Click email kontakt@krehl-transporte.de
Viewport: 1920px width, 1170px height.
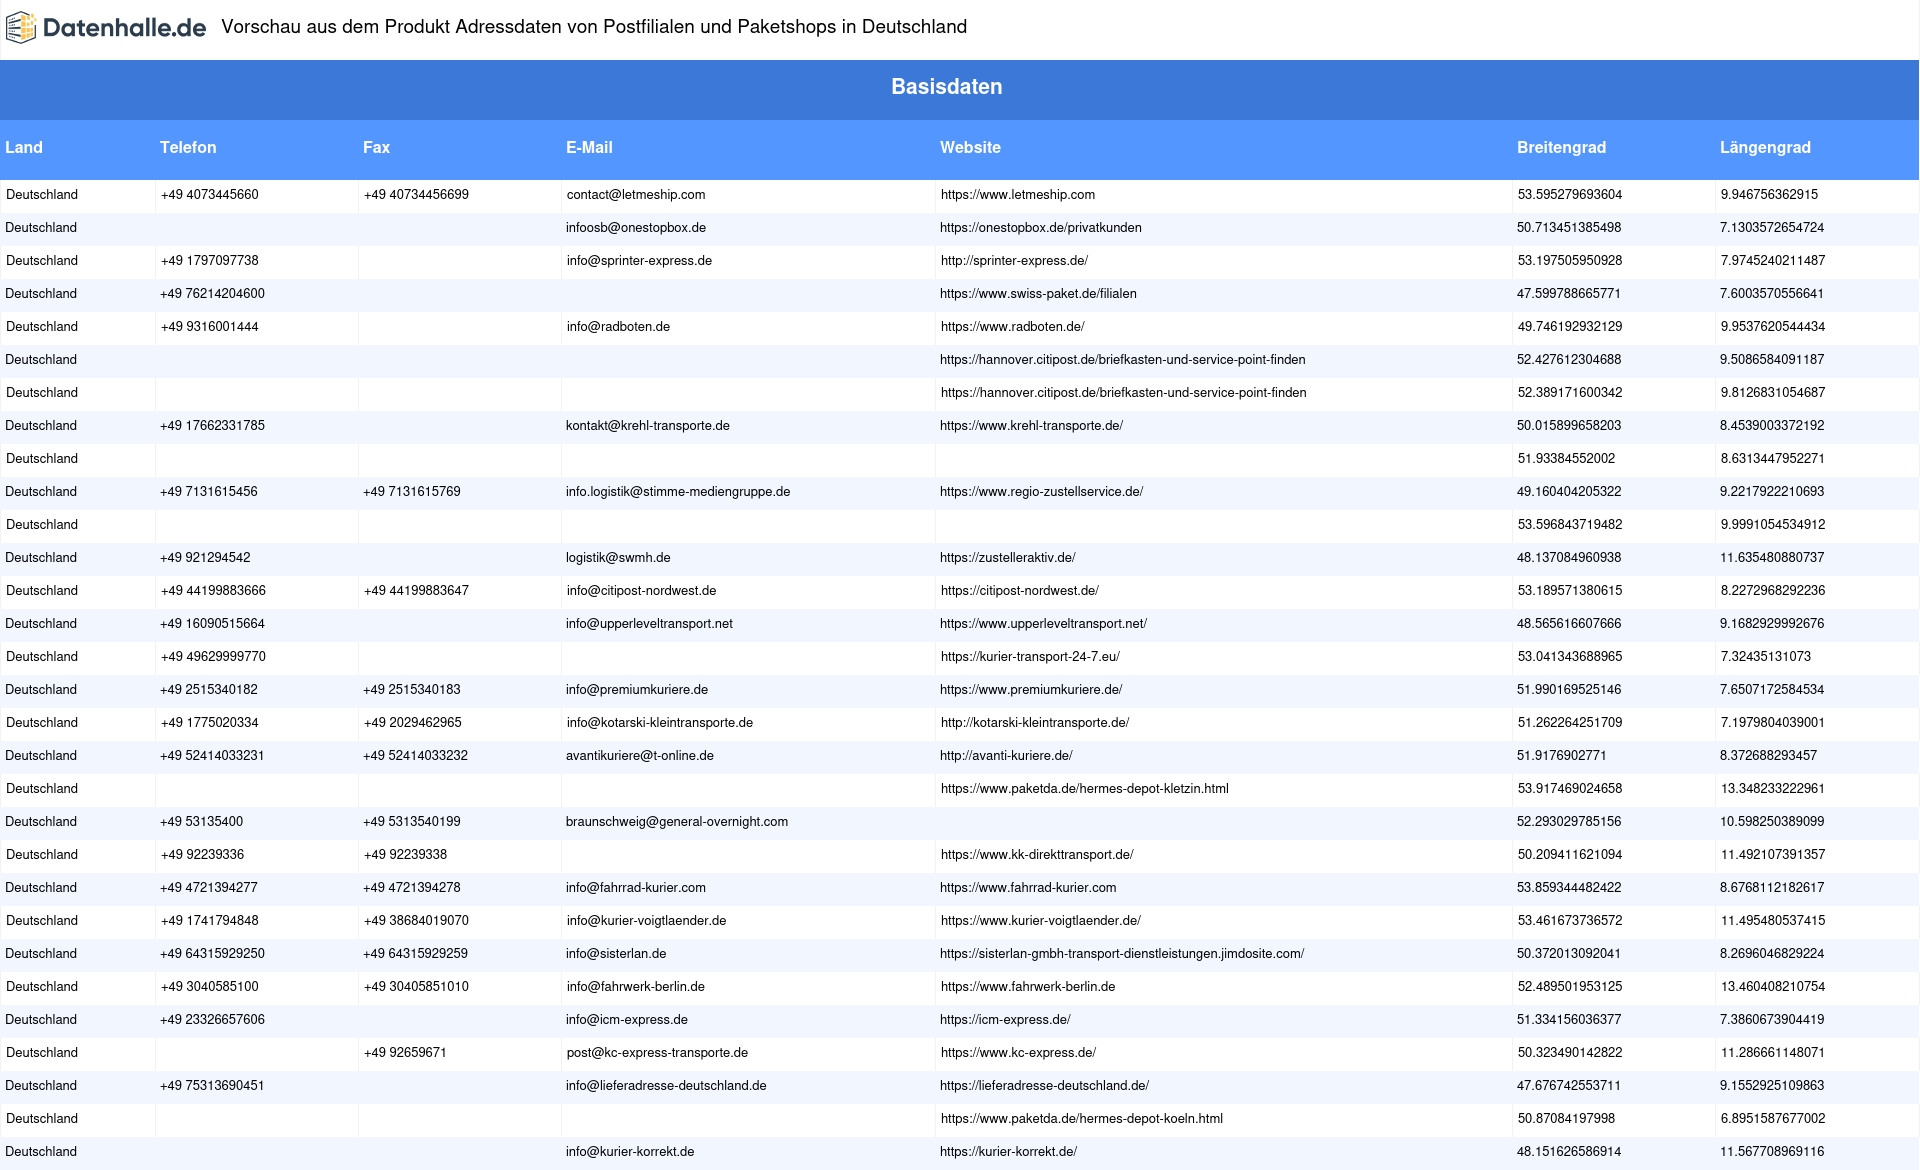[648, 426]
